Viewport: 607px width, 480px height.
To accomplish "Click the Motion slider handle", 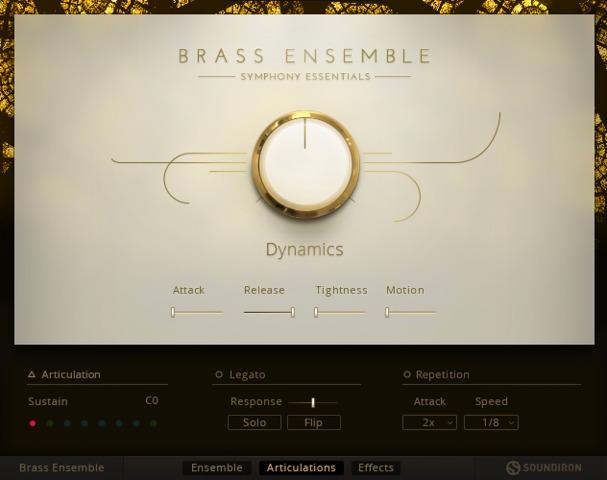I will (387, 312).
